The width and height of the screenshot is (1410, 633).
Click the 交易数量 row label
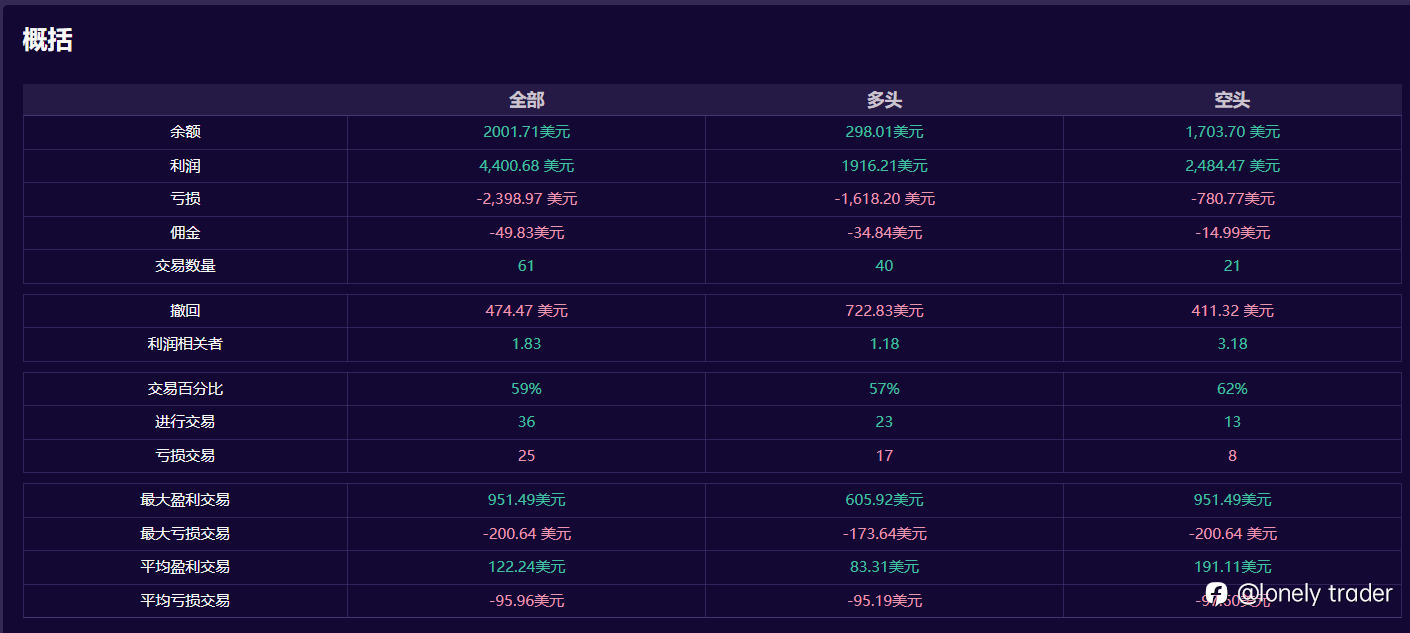click(x=185, y=266)
